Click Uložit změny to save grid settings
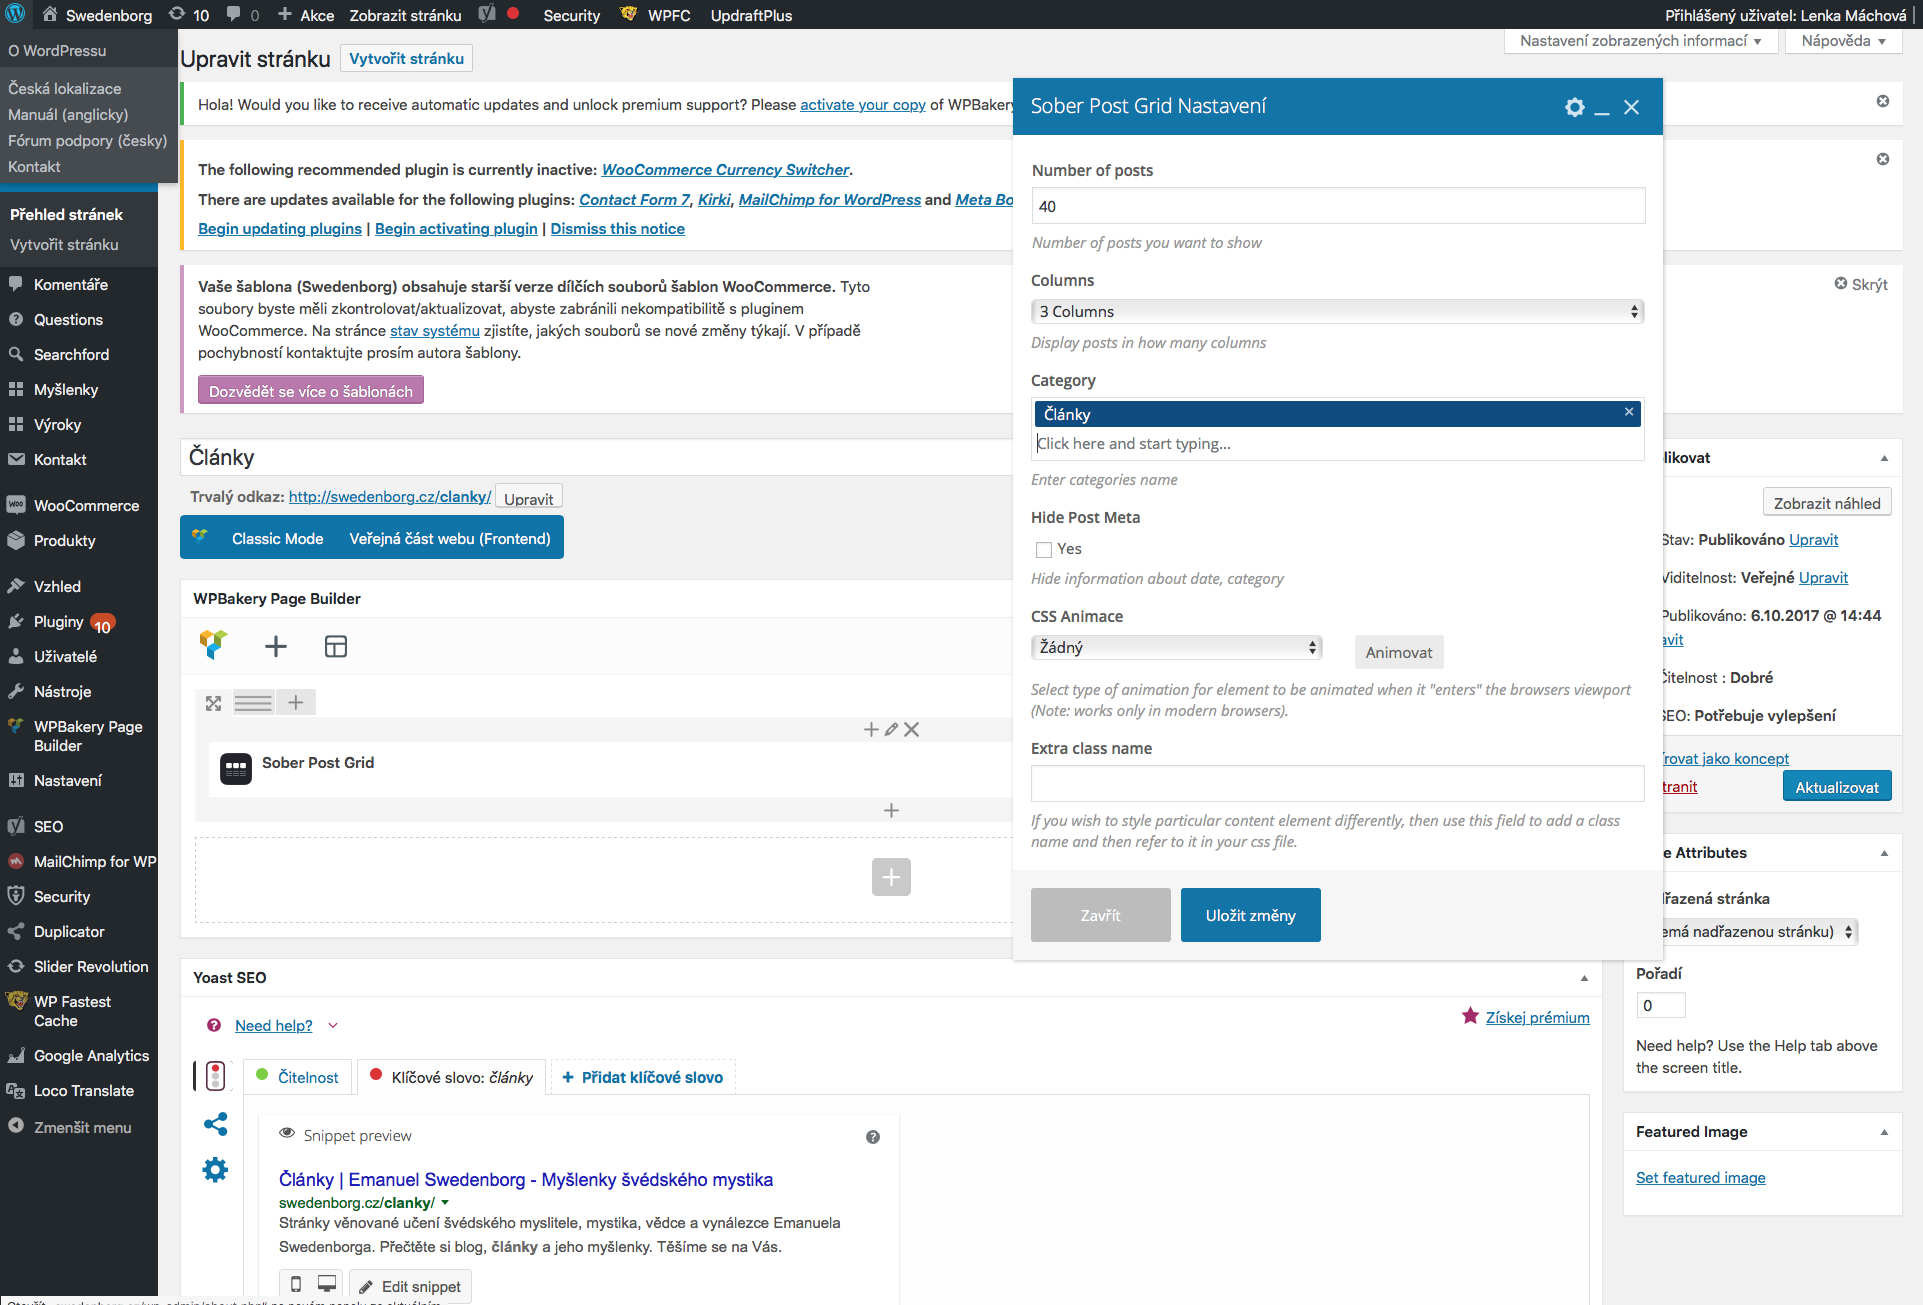The width and height of the screenshot is (1923, 1305). click(x=1250, y=915)
